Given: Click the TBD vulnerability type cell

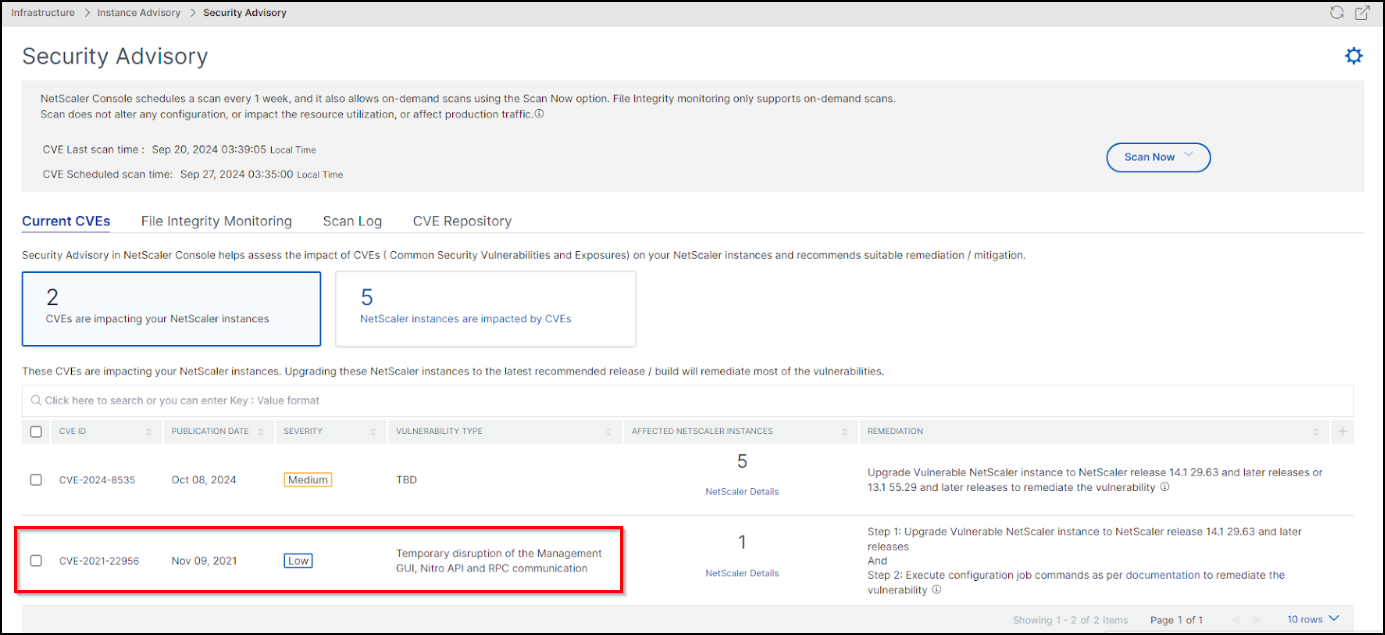Looking at the screenshot, I should coord(407,480).
